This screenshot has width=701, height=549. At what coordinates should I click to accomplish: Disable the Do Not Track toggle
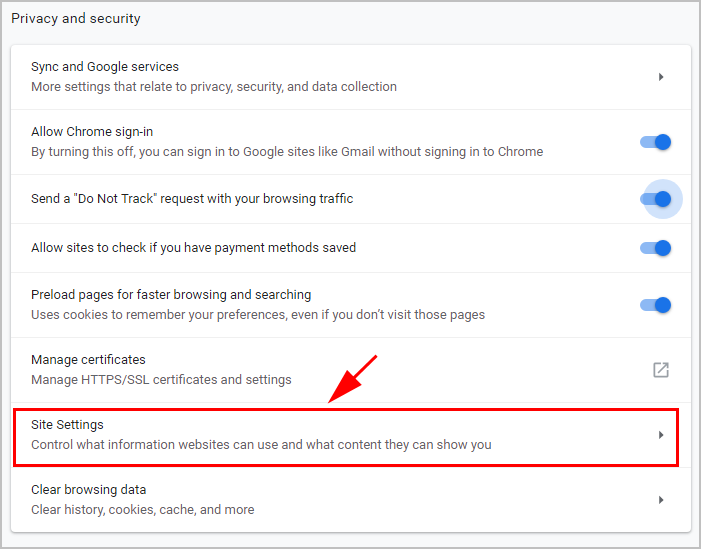point(656,199)
